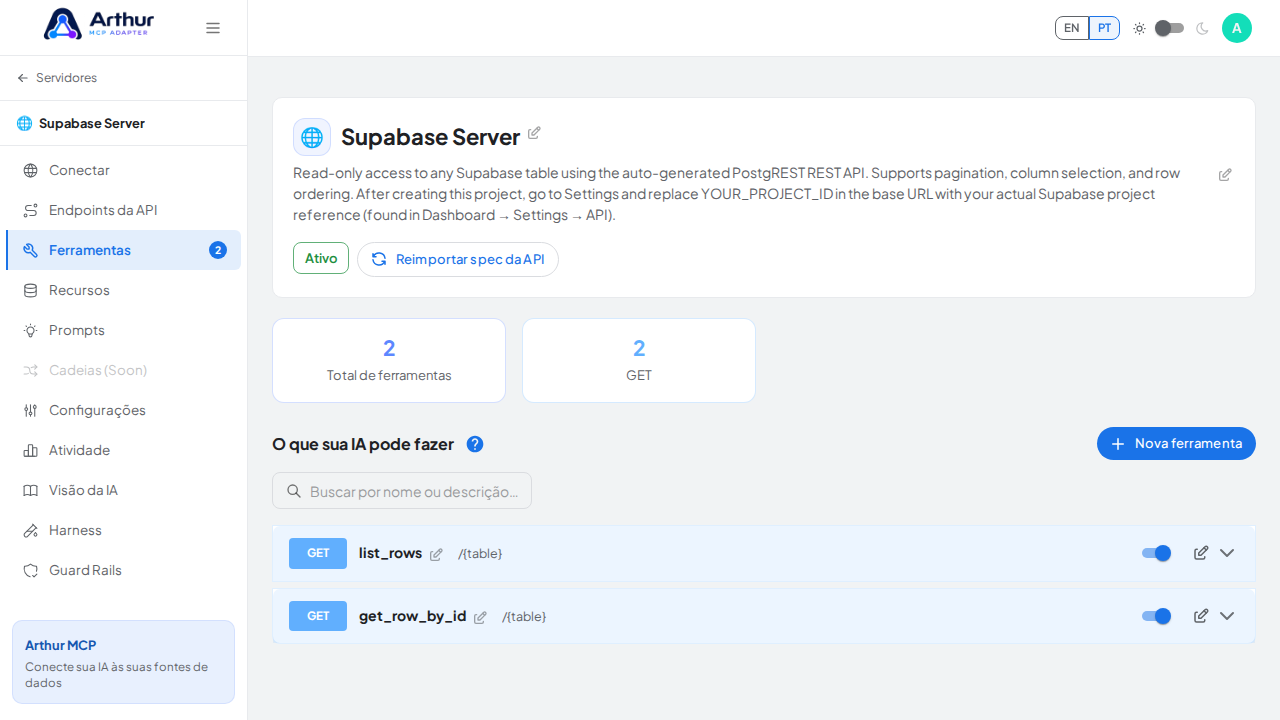Click the GET count card

[639, 360]
